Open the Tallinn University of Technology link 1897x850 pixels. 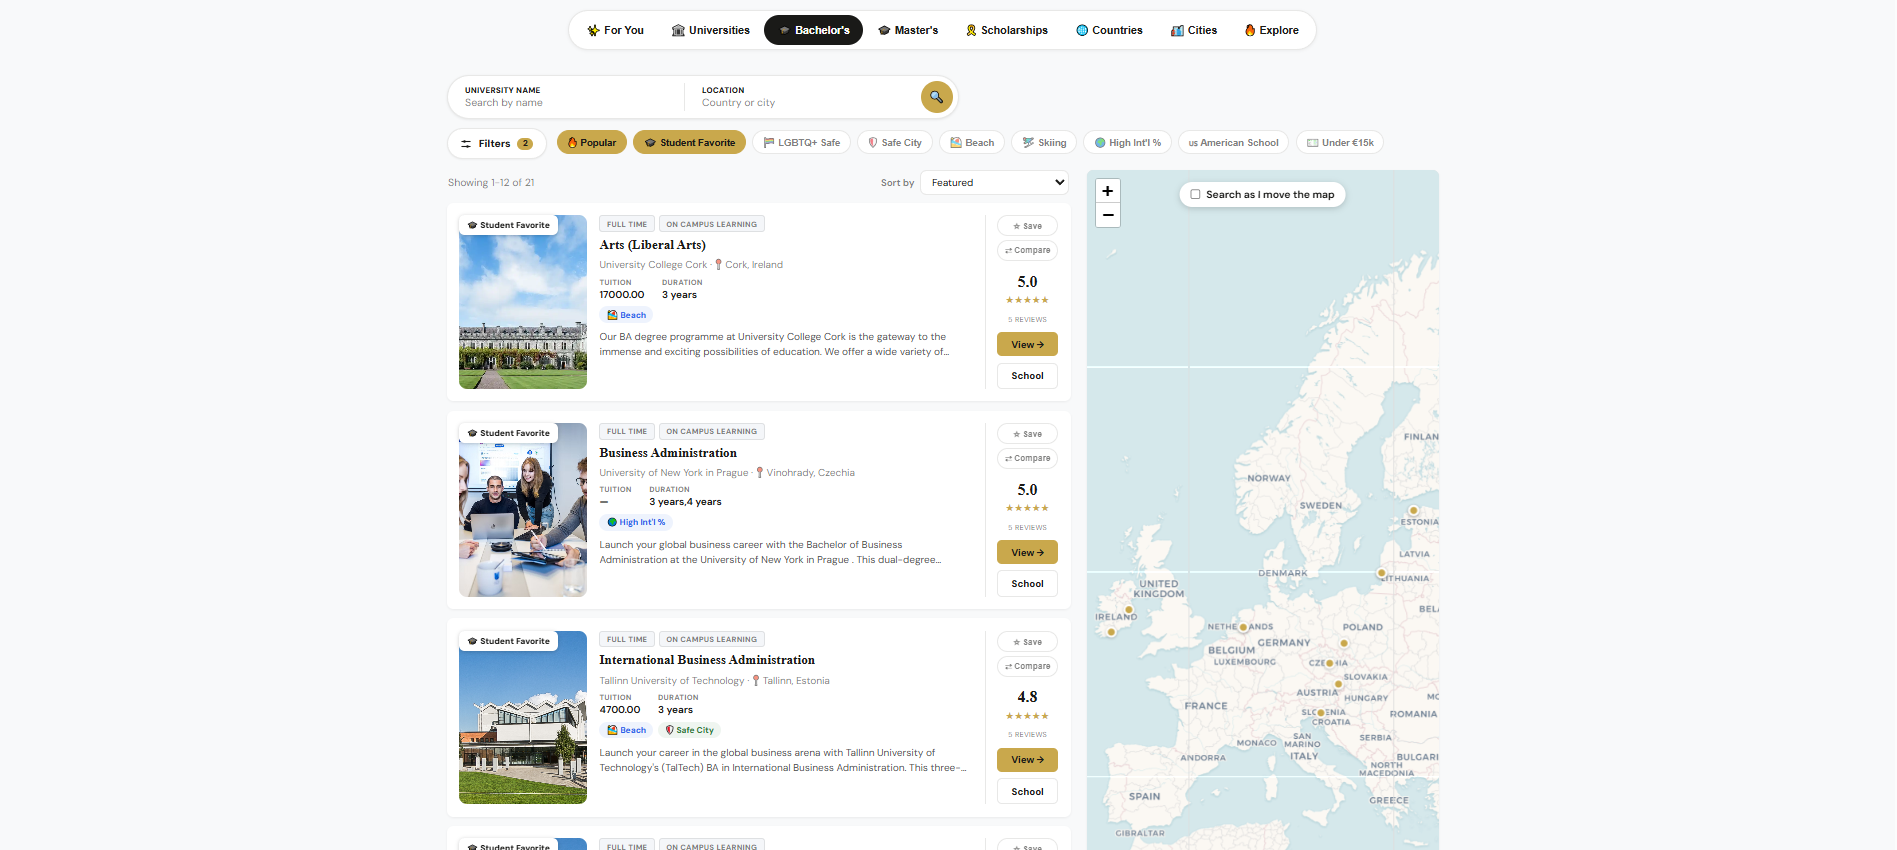click(x=672, y=681)
